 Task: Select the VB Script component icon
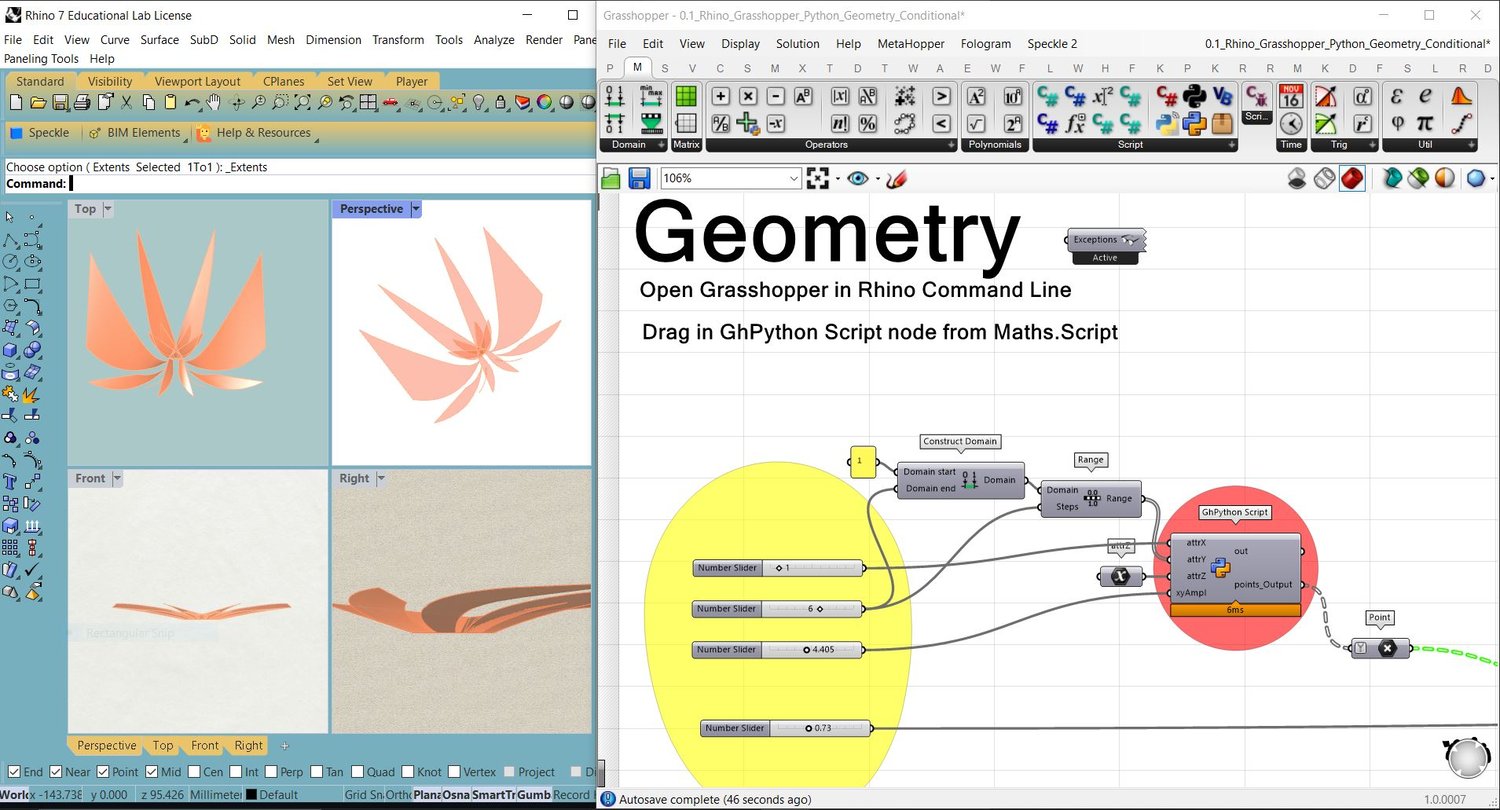pyautogui.click(x=1222, y=96)
